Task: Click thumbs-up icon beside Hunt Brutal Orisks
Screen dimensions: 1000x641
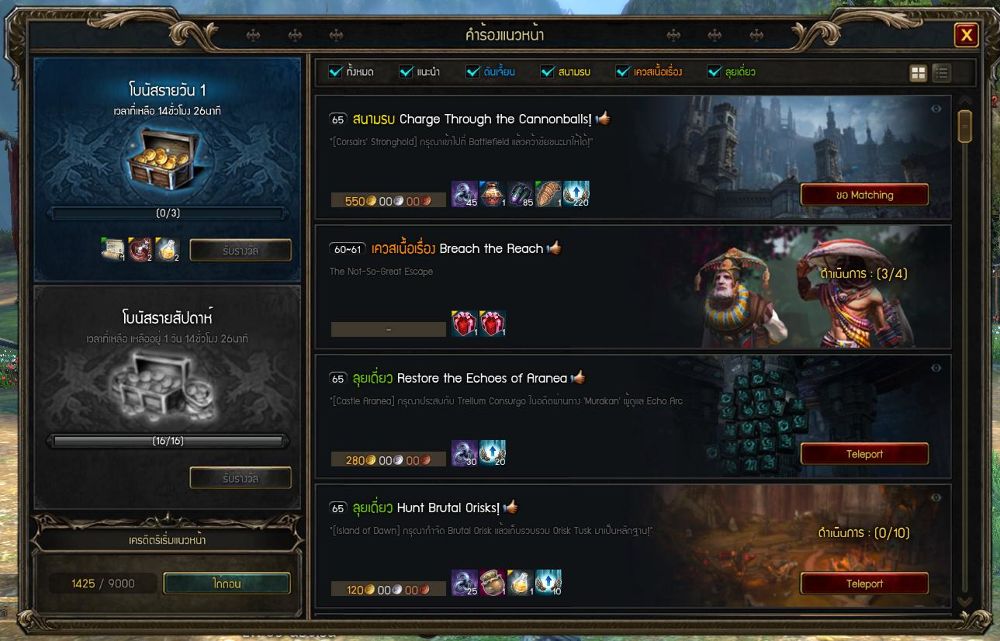Action: [510, 507]
